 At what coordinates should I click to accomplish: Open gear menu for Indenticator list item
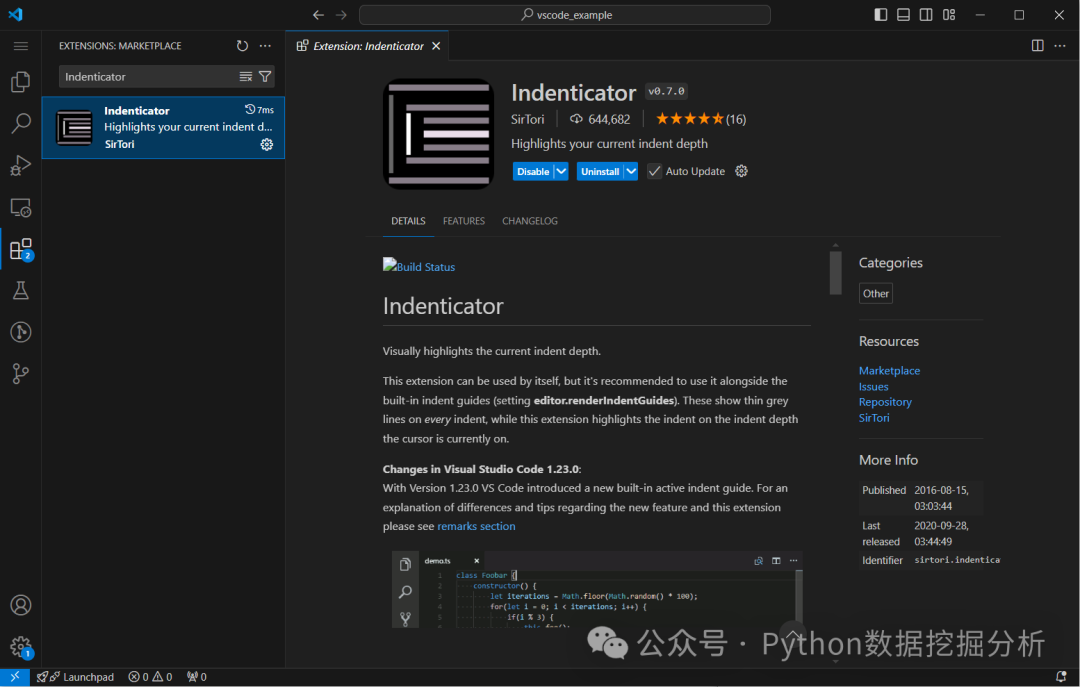tap(267, 145)
